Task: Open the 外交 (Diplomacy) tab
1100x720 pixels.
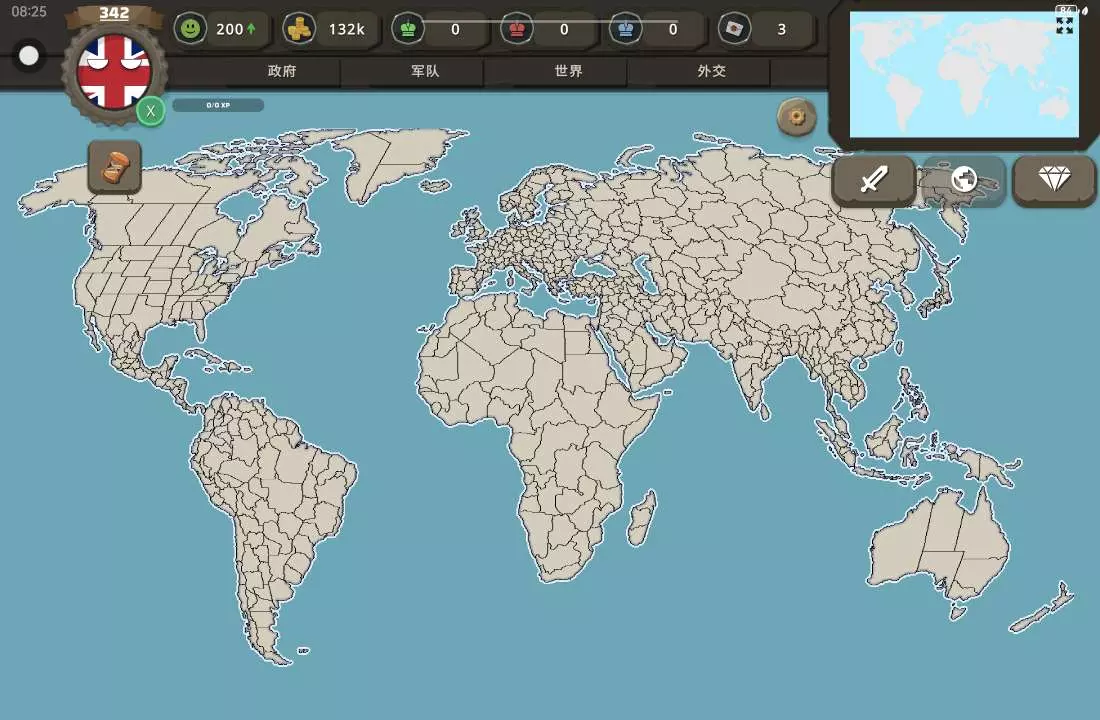Action: click(x=712, y=72)
